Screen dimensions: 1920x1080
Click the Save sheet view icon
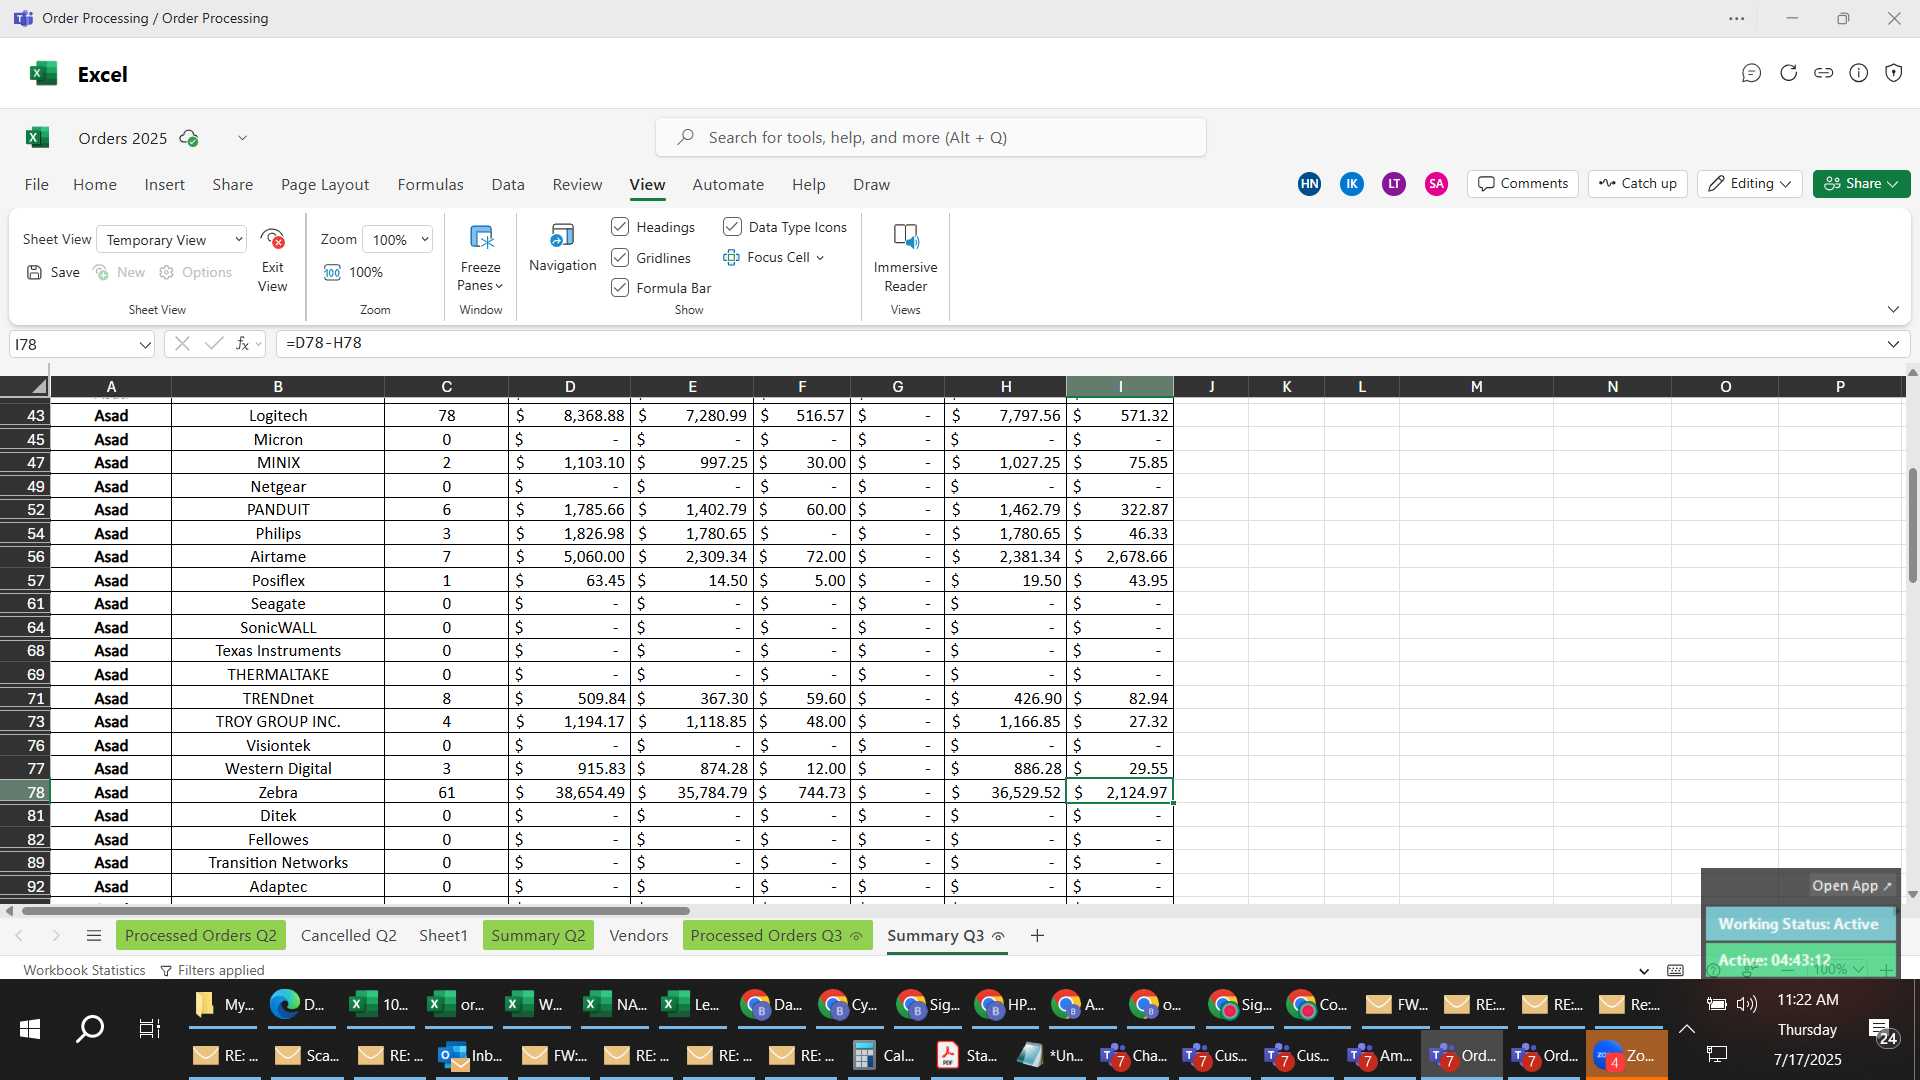point(35,272)
